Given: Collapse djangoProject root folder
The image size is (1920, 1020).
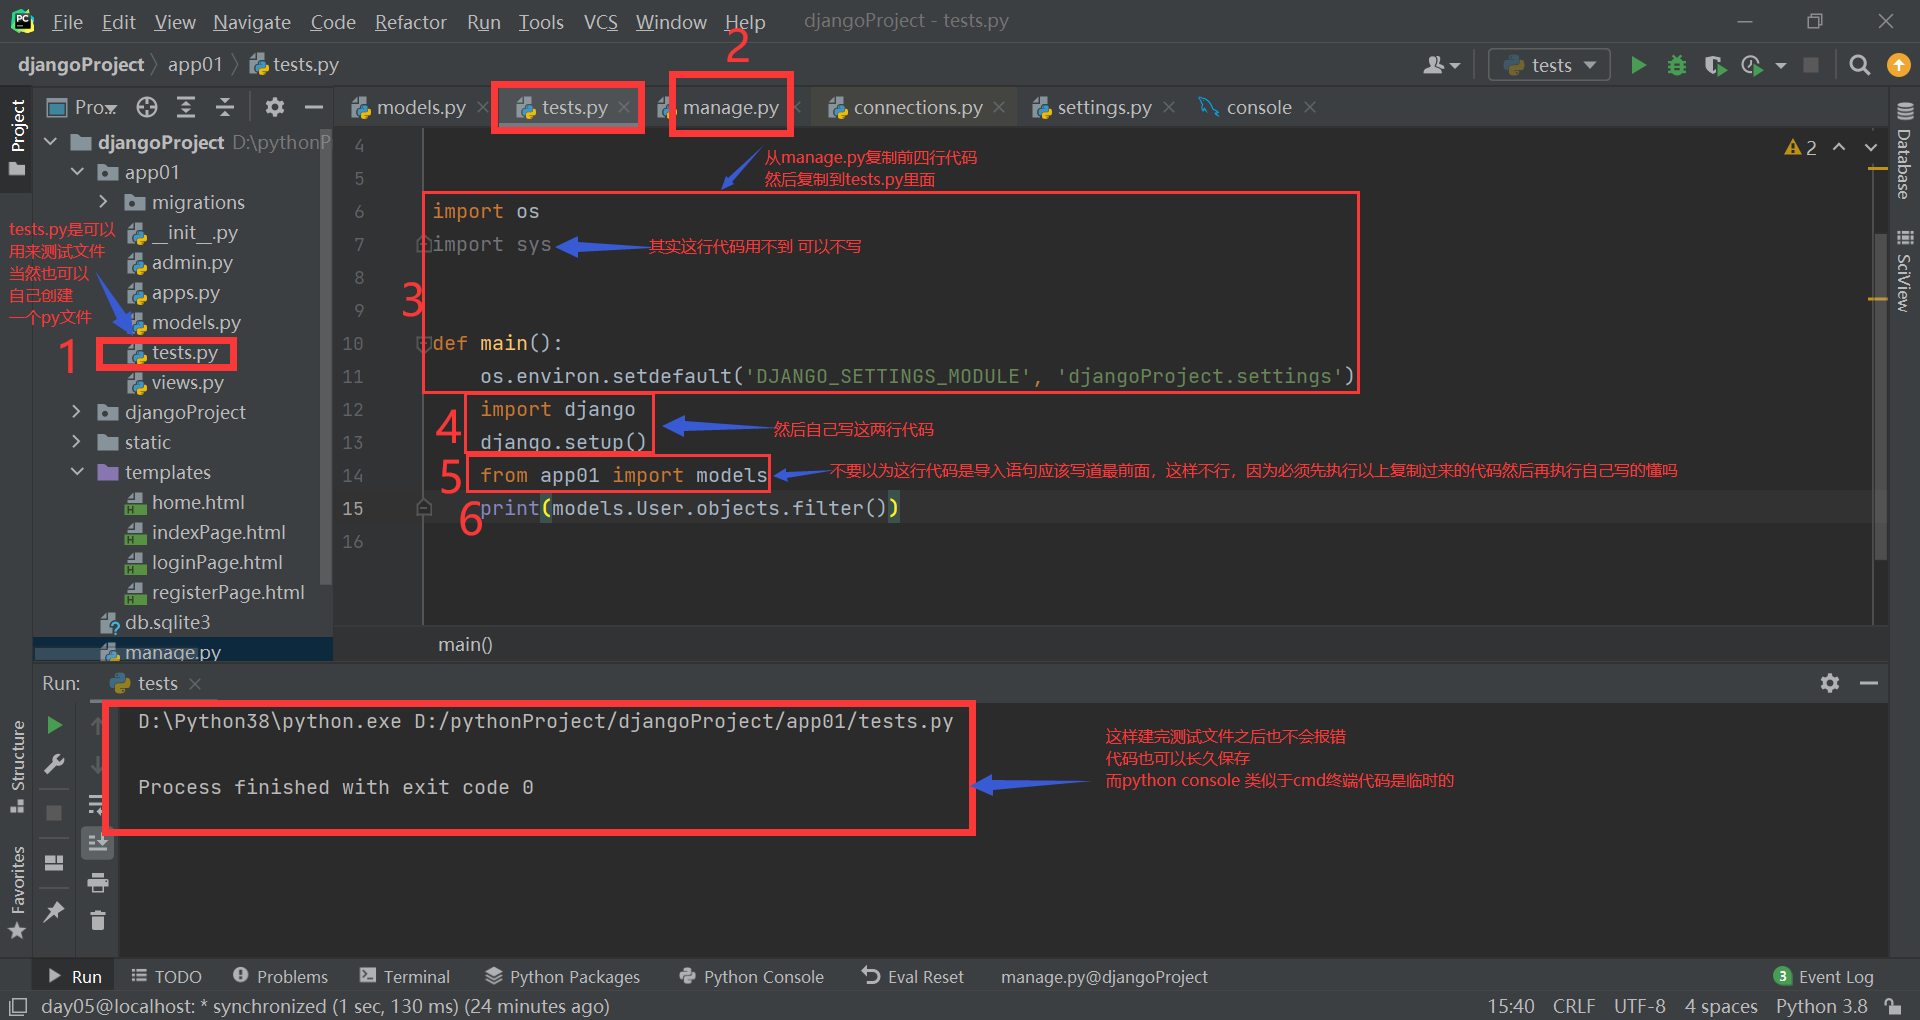Looking at the screenshot, I should tap(51, 142).
